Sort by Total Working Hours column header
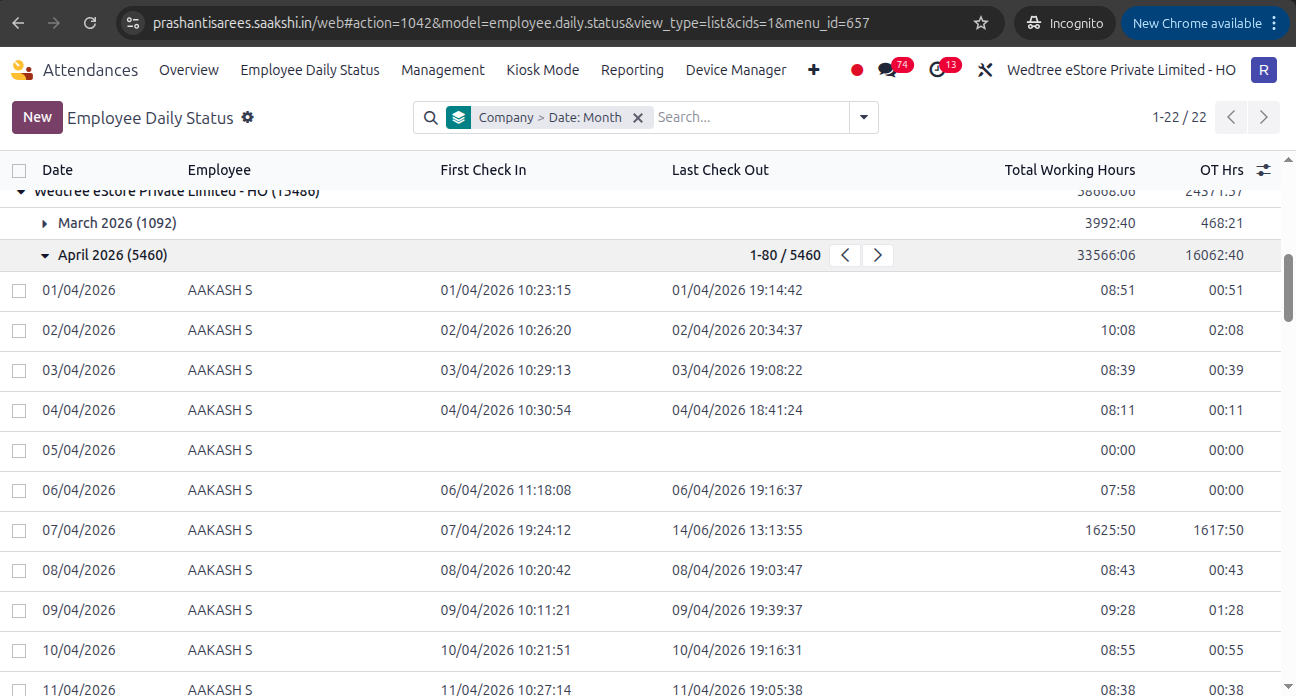This screenshot has width=1296, height=696. coord(1070,170)
